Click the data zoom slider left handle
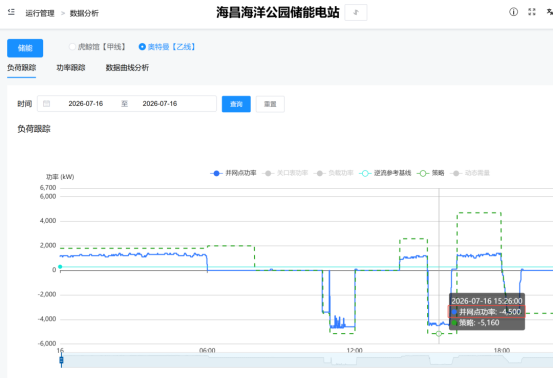Image resolution: width=553 pixels, height=379 pixels. click(61, 360)
